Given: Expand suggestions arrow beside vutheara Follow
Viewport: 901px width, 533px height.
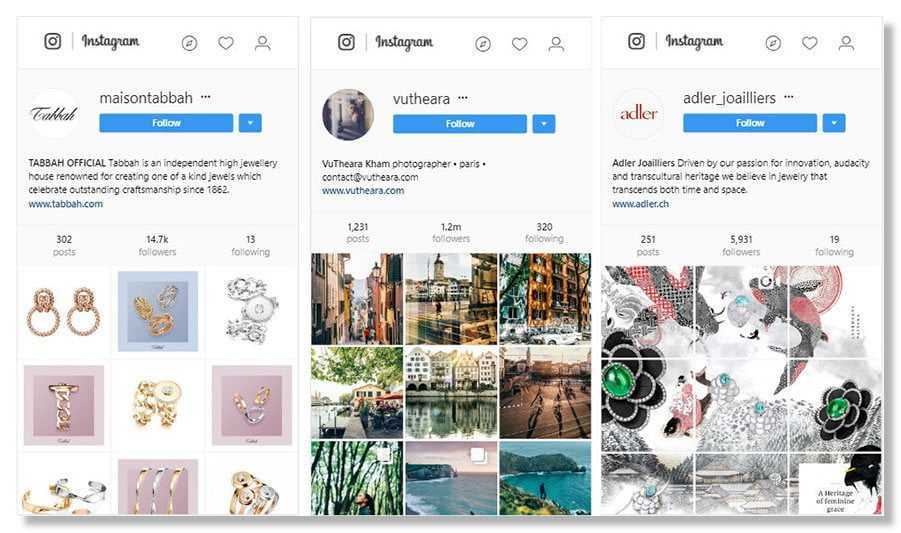Looking at the screenshot, I should point(544,123).
